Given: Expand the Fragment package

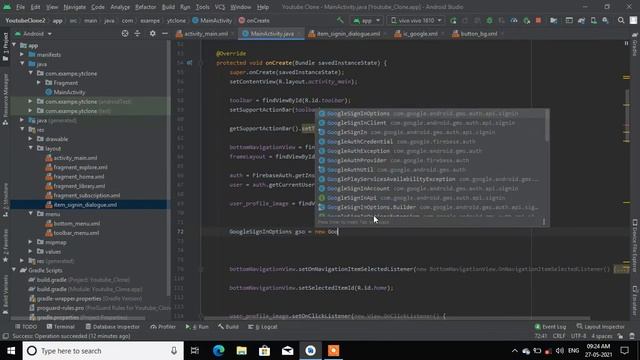Looking at the screenshot, I should point(39,82).
